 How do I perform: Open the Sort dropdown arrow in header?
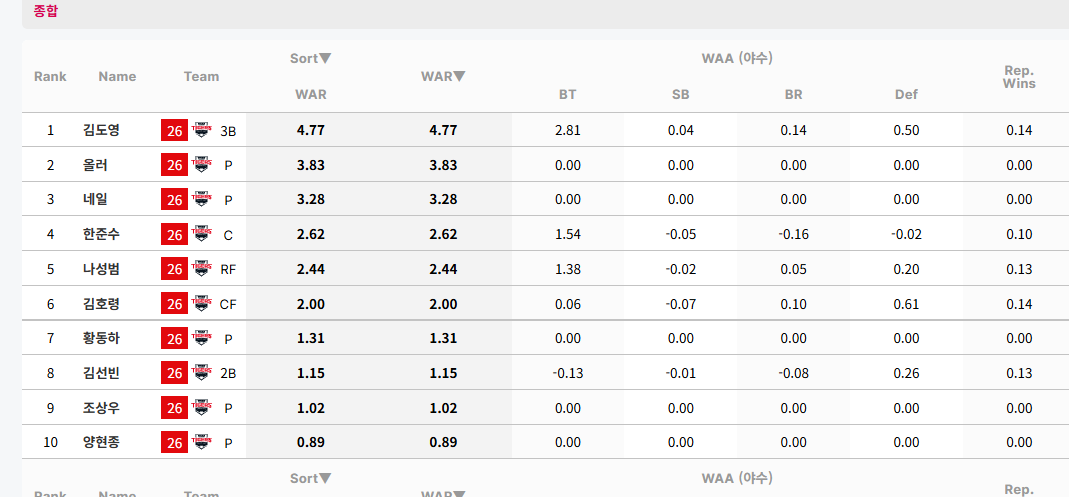click(325, 59)
